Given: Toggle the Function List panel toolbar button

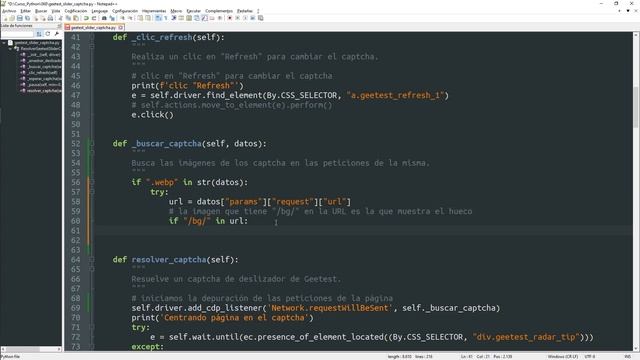Looking at the screenshot, I should coord(204,18).
